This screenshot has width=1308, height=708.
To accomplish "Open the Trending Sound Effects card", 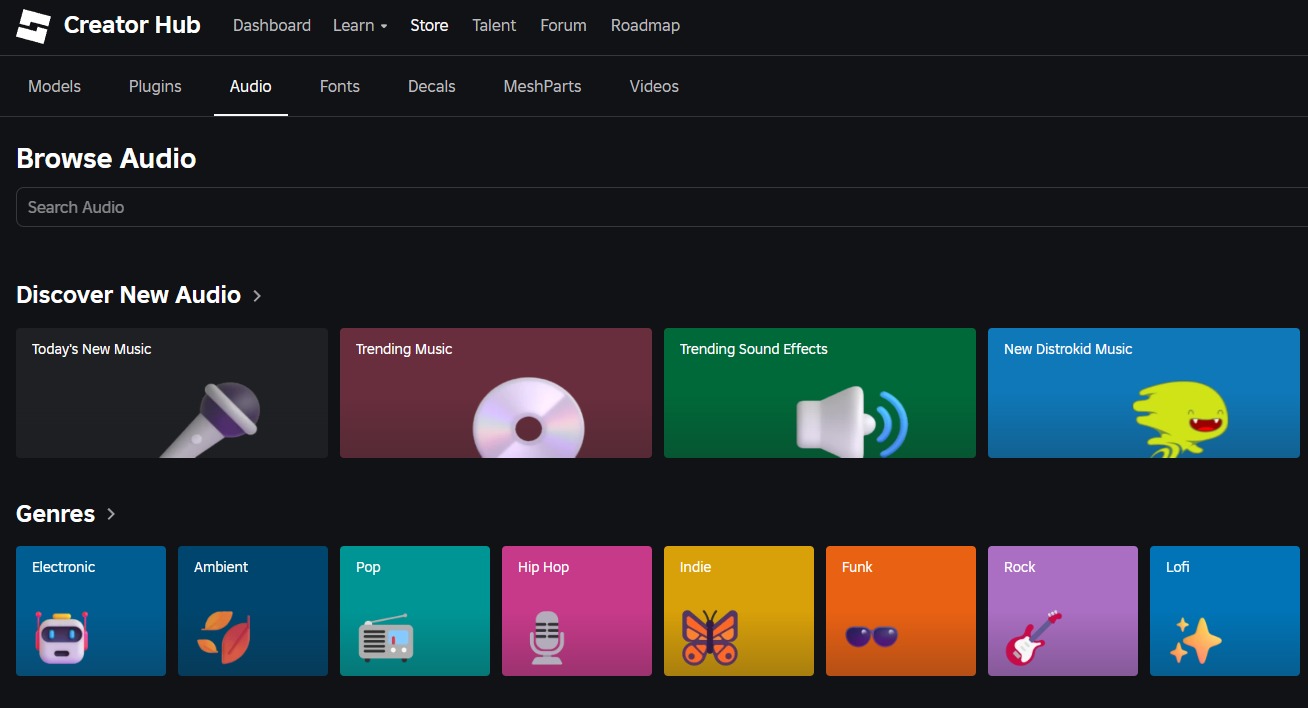I will pyautogui.click(x=819, y=393).
